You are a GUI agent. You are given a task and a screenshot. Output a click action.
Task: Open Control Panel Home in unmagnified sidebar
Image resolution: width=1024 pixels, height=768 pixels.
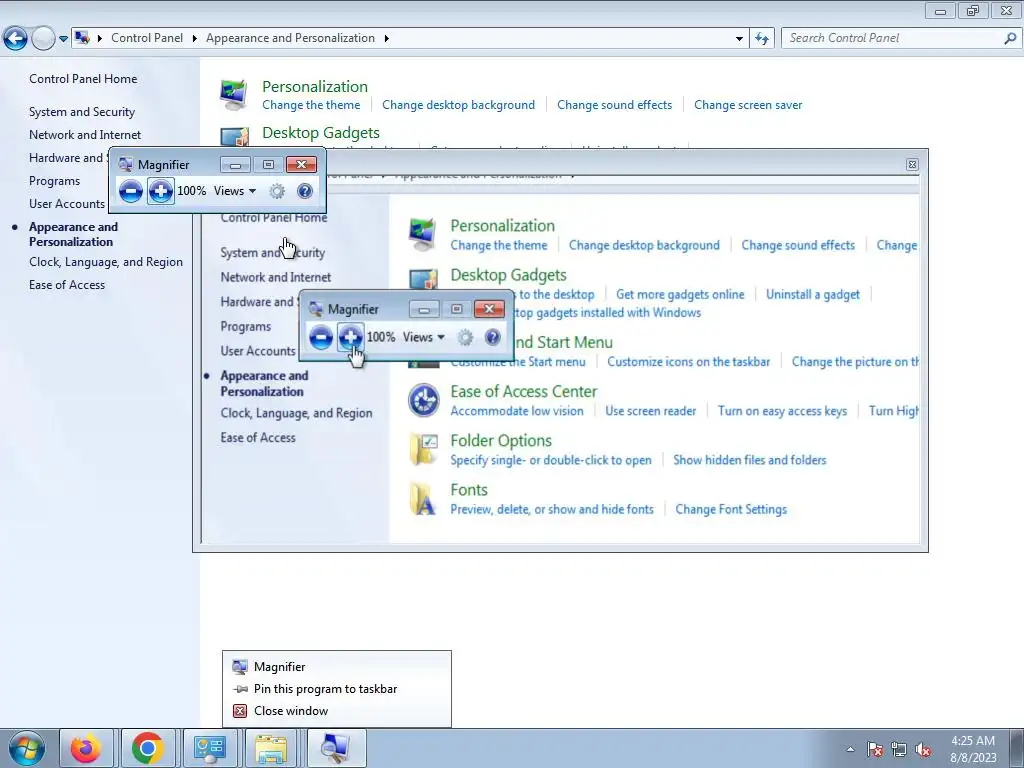pos(83,79)
